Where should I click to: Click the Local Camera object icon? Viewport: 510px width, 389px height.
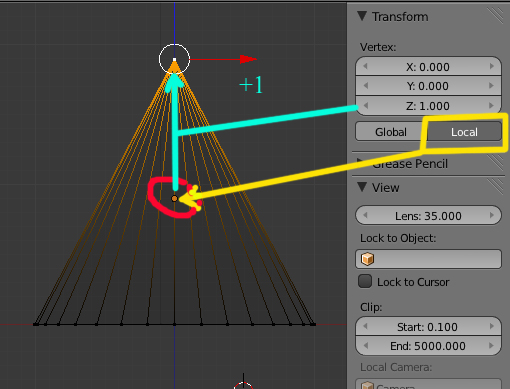click(x=367, y=386)
